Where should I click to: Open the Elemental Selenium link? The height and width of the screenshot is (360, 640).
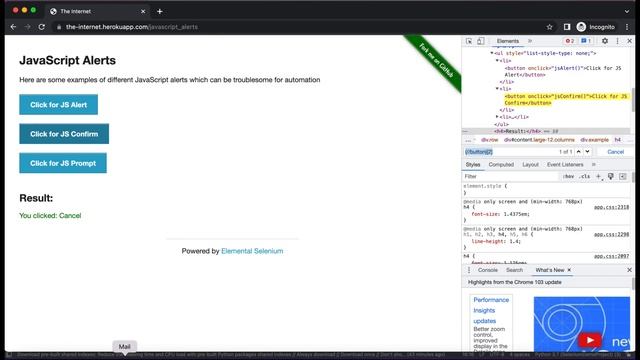point(252,251)
